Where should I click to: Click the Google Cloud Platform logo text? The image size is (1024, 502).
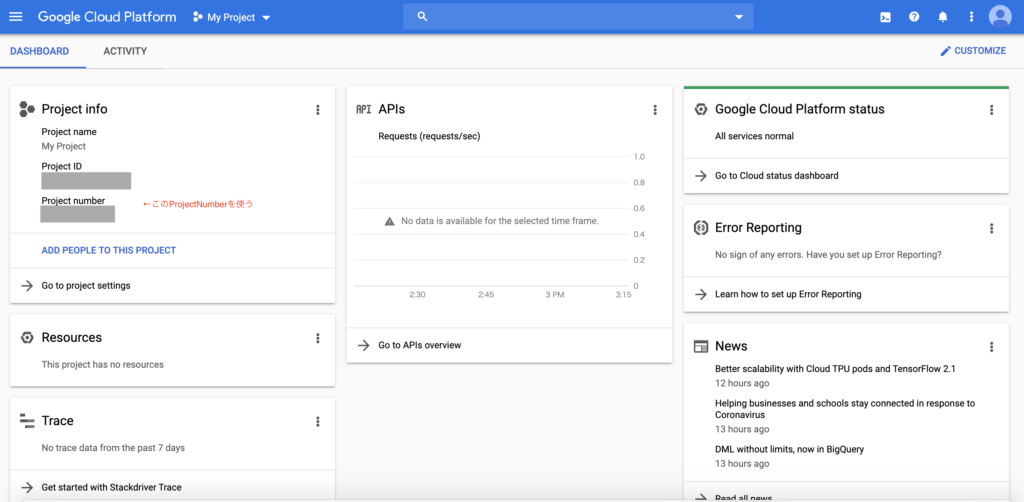(x=107, y=17)
